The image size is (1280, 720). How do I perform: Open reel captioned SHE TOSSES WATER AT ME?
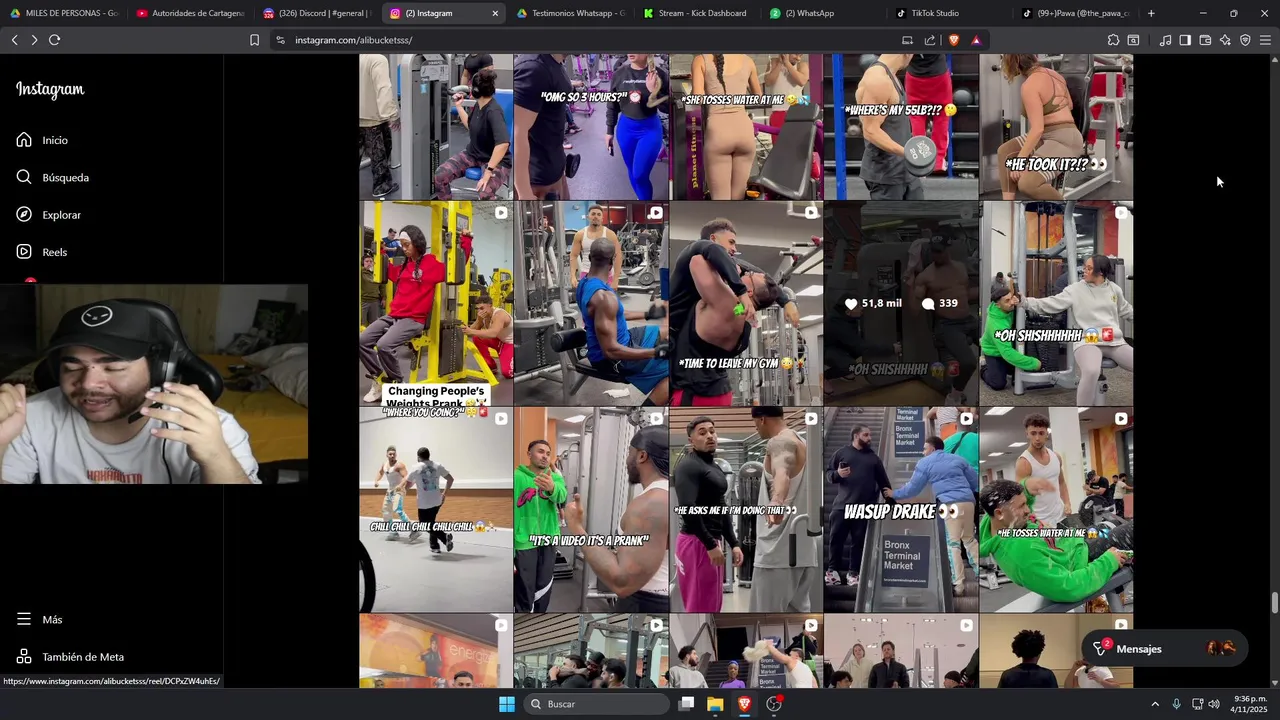746,126
